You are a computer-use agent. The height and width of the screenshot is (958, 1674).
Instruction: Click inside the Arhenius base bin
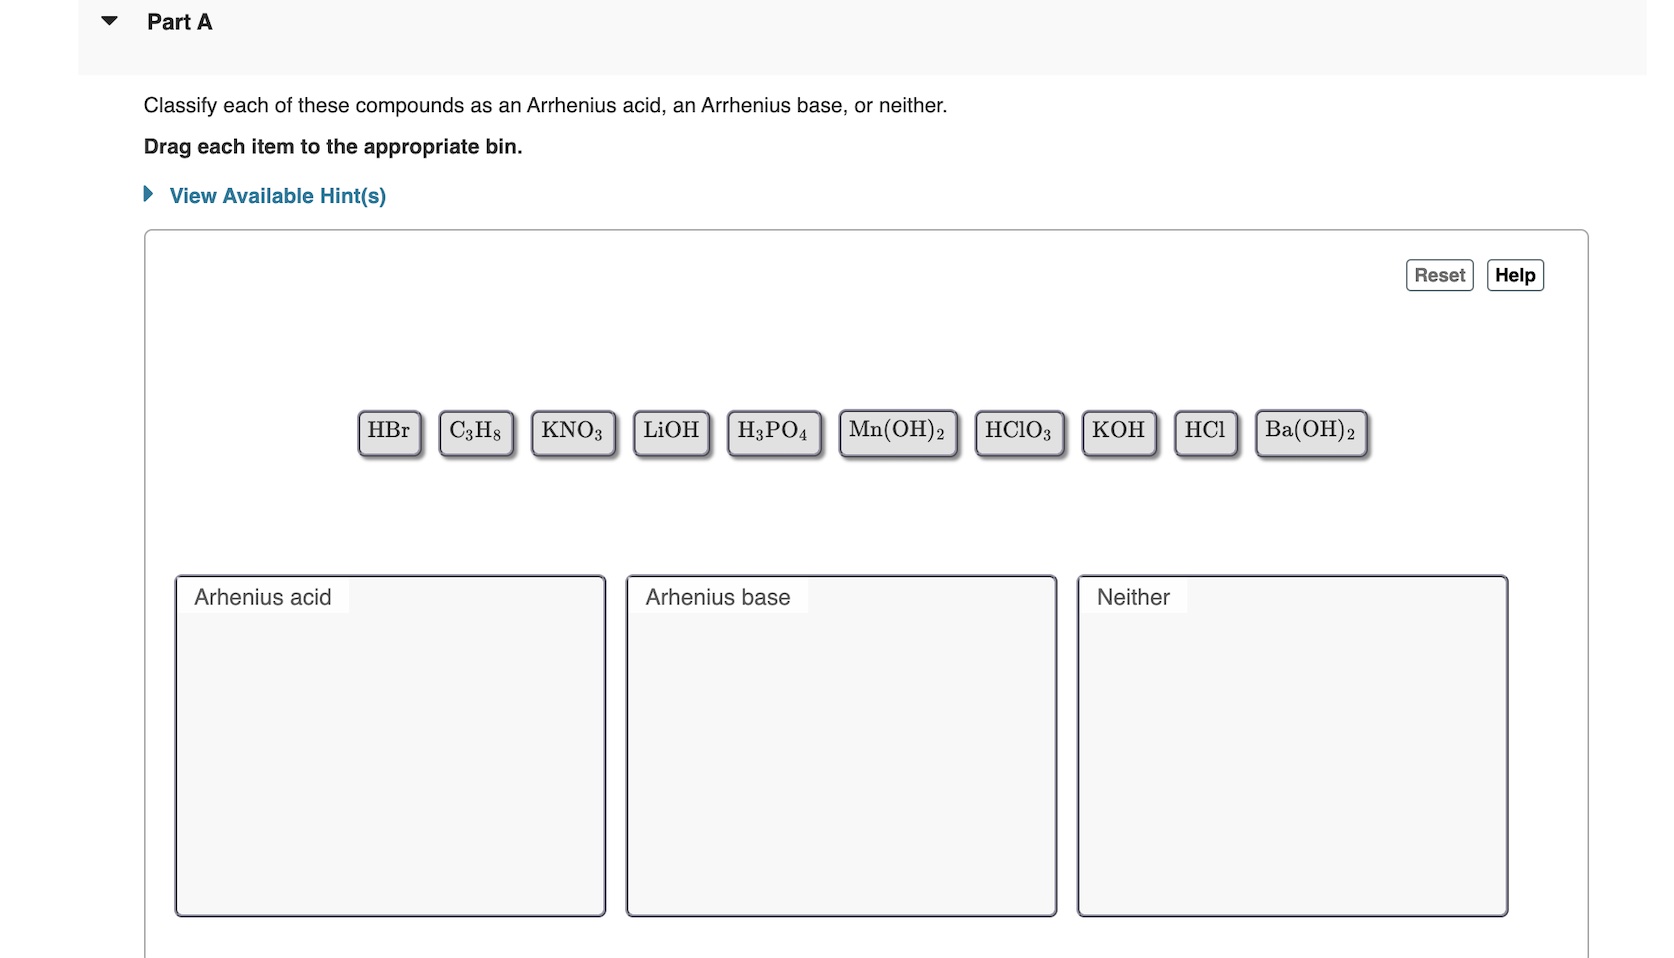[841, 750]
